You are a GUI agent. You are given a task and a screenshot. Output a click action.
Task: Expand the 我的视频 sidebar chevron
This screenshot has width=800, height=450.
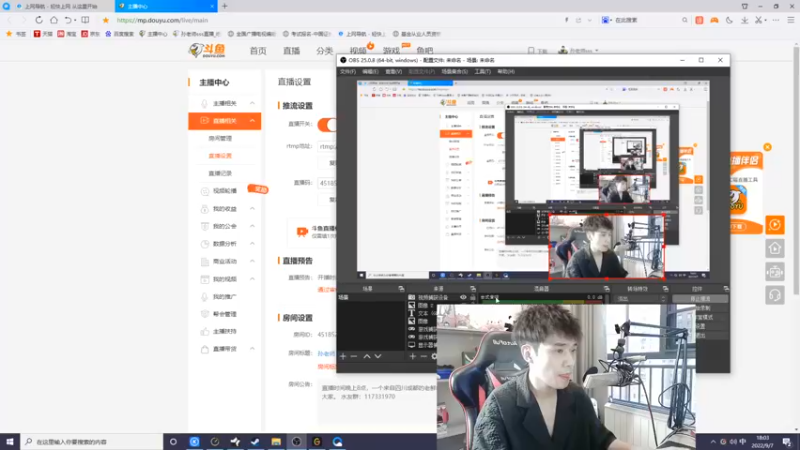[252, 279]
